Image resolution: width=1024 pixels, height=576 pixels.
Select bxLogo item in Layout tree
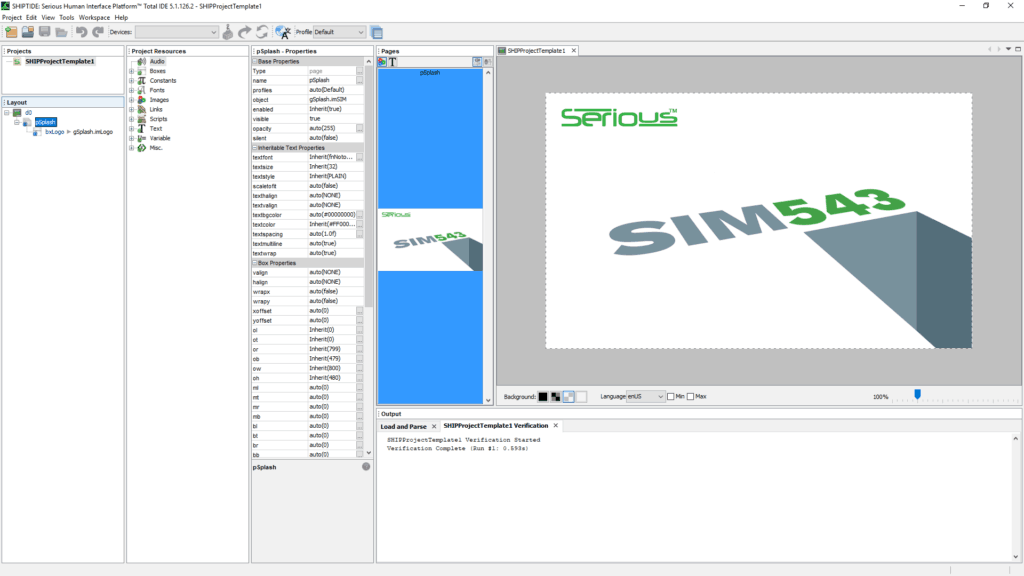[54, 132]
